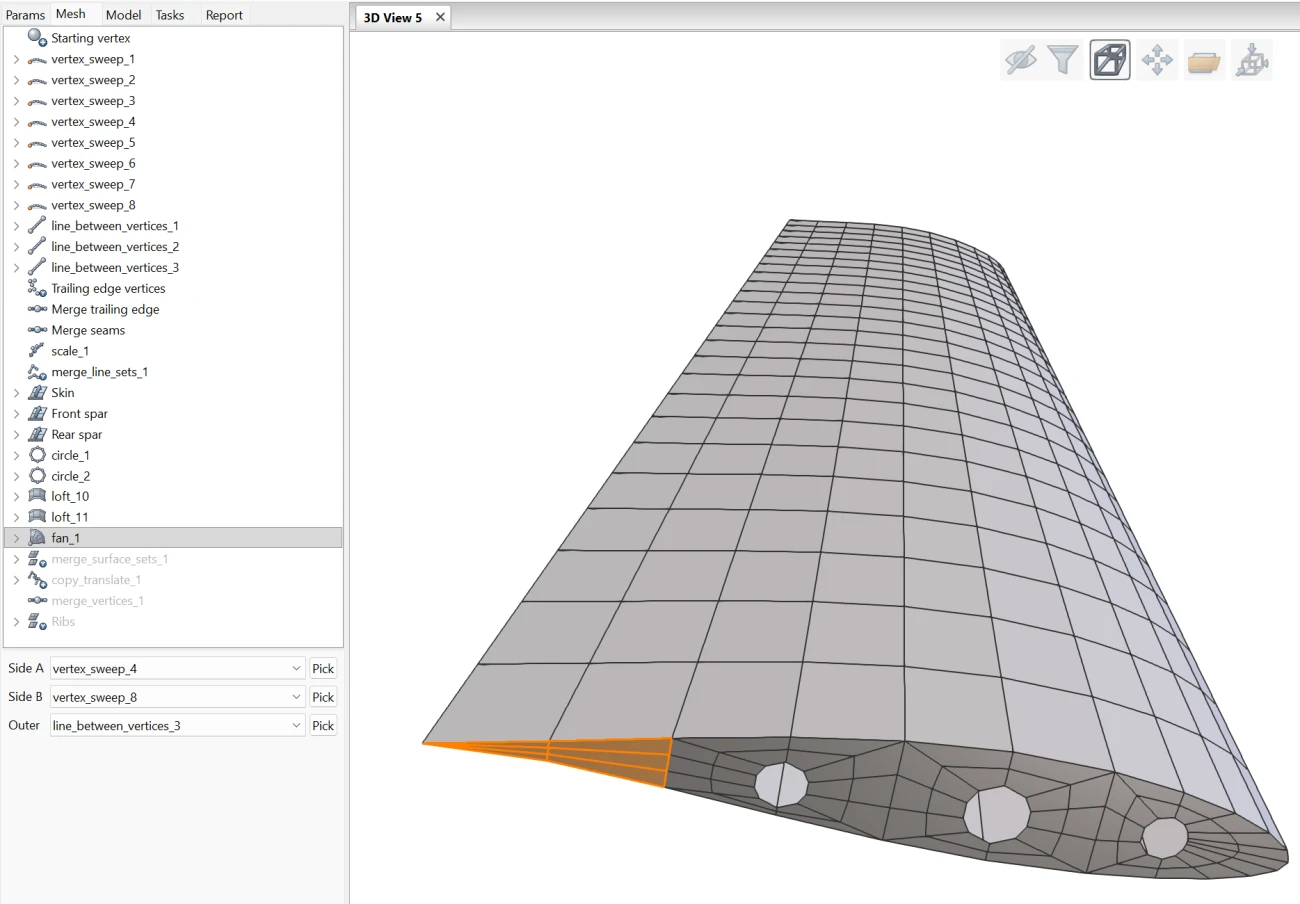Click the hide selection eye icon

pos(1020,60)
